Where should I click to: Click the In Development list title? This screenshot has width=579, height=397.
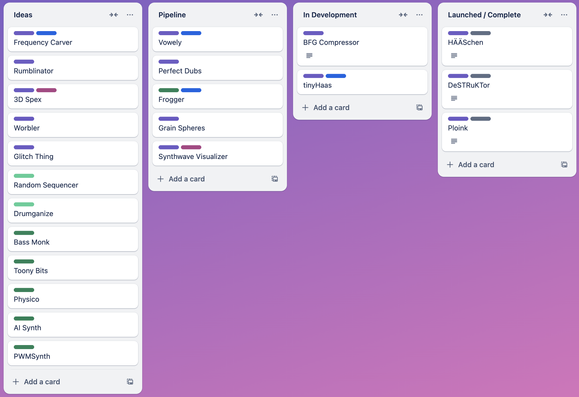tap(330, 15)
